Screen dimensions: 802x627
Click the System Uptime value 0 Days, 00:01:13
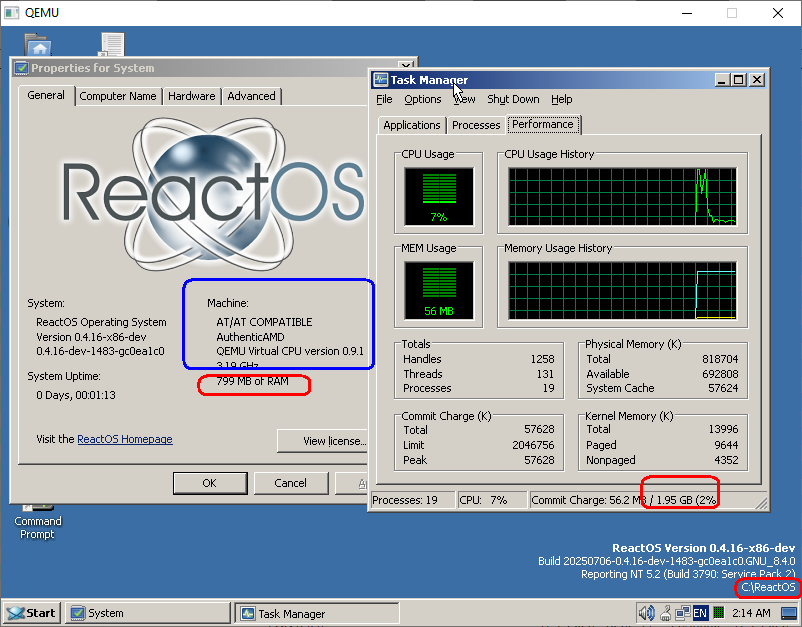[x=76, y=395]
